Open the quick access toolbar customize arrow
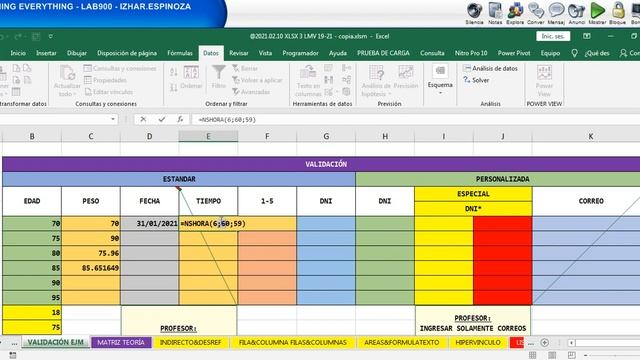This screenshot has height=360, width=640. (x=51, y=36)
